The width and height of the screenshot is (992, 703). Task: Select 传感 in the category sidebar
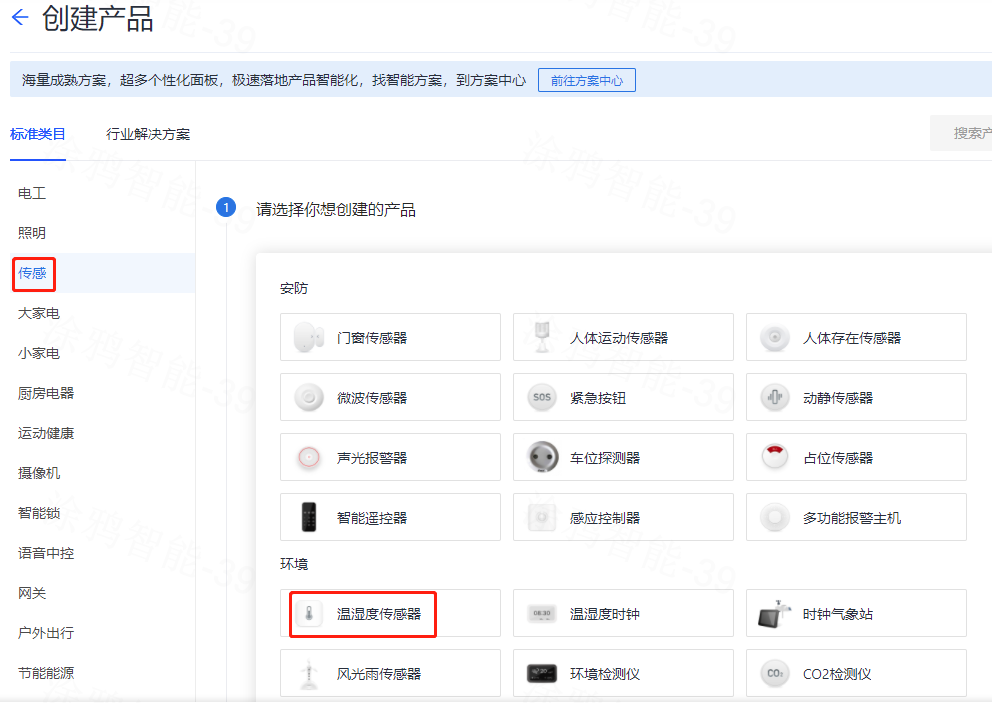pyautogui.click(x=32, y=273)
